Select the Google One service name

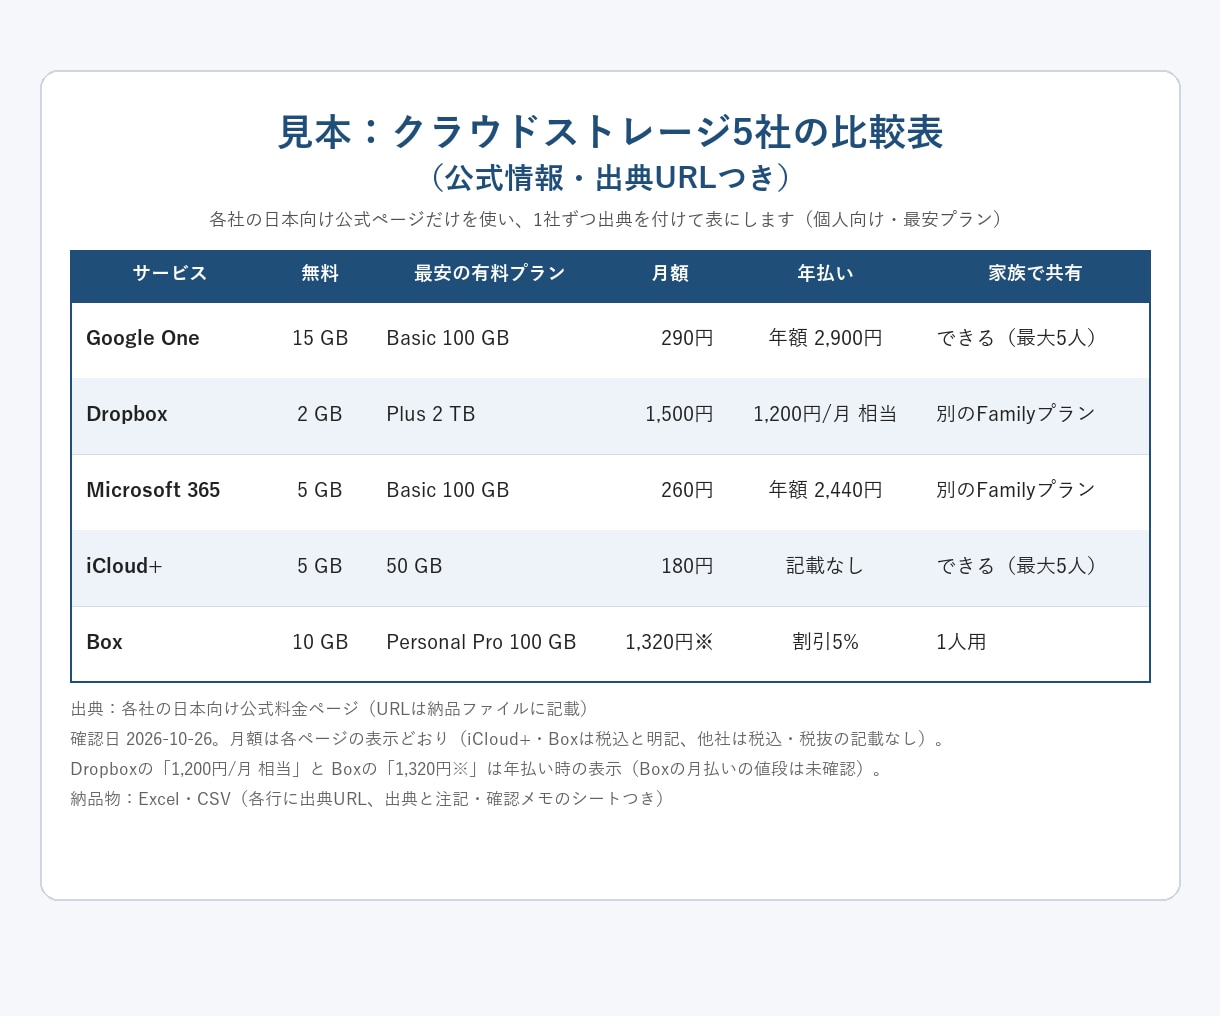coord(143,338)
